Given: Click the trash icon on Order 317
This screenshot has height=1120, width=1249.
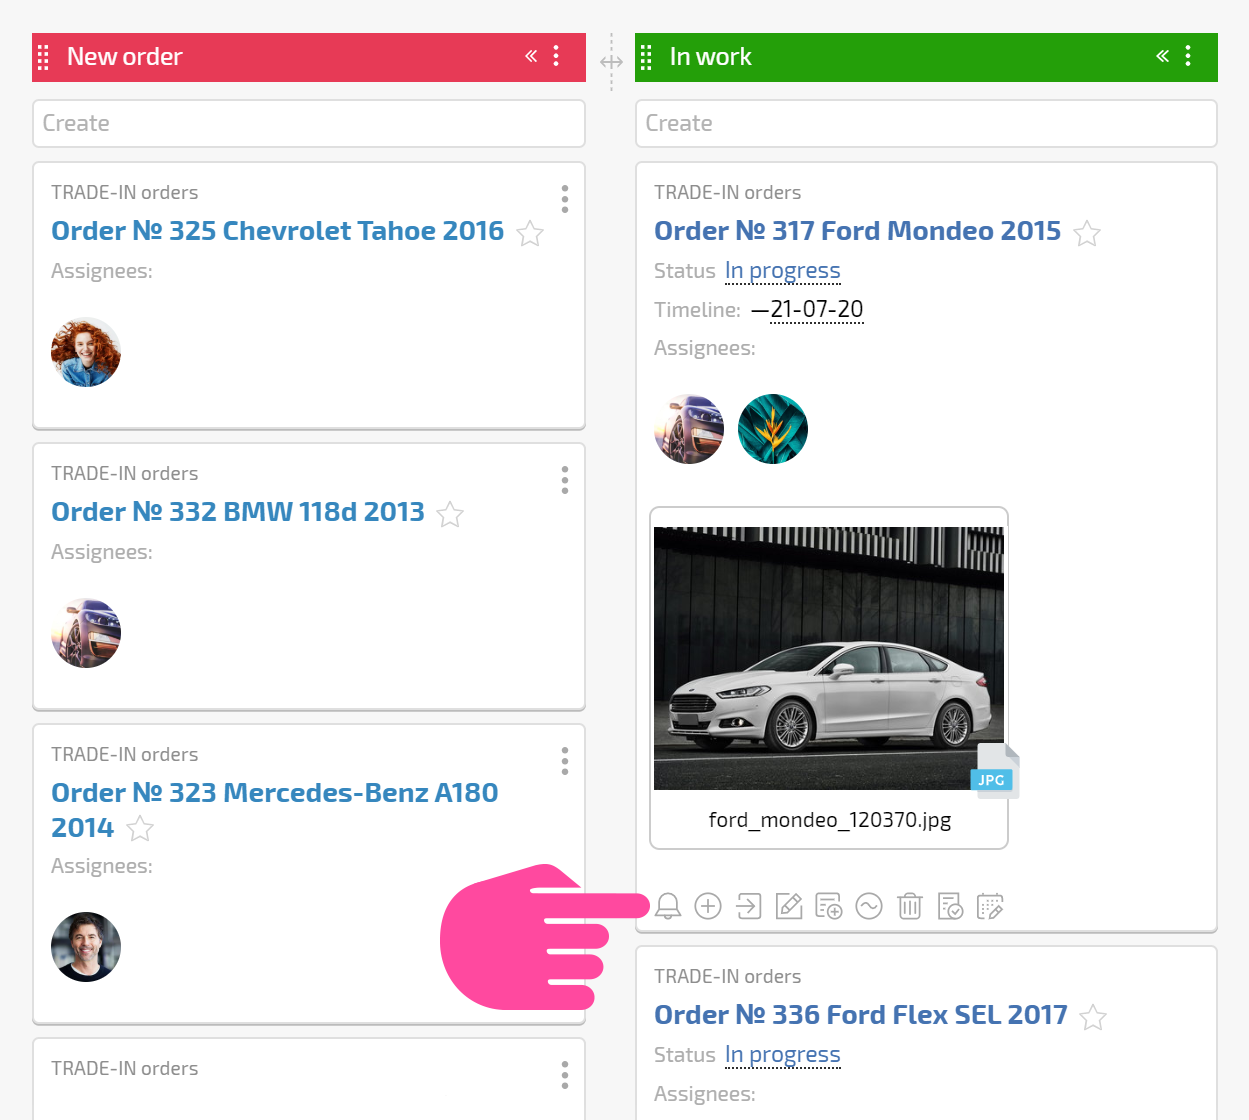Looking at the screenshot, I should pos(910,906).
